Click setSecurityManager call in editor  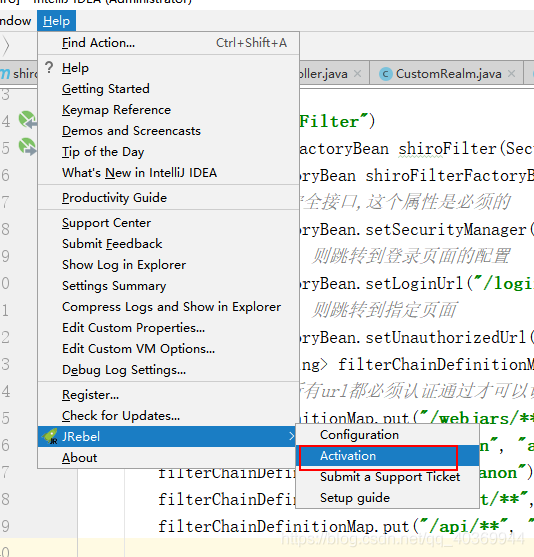pyautogui.click(x=446, y=229)
